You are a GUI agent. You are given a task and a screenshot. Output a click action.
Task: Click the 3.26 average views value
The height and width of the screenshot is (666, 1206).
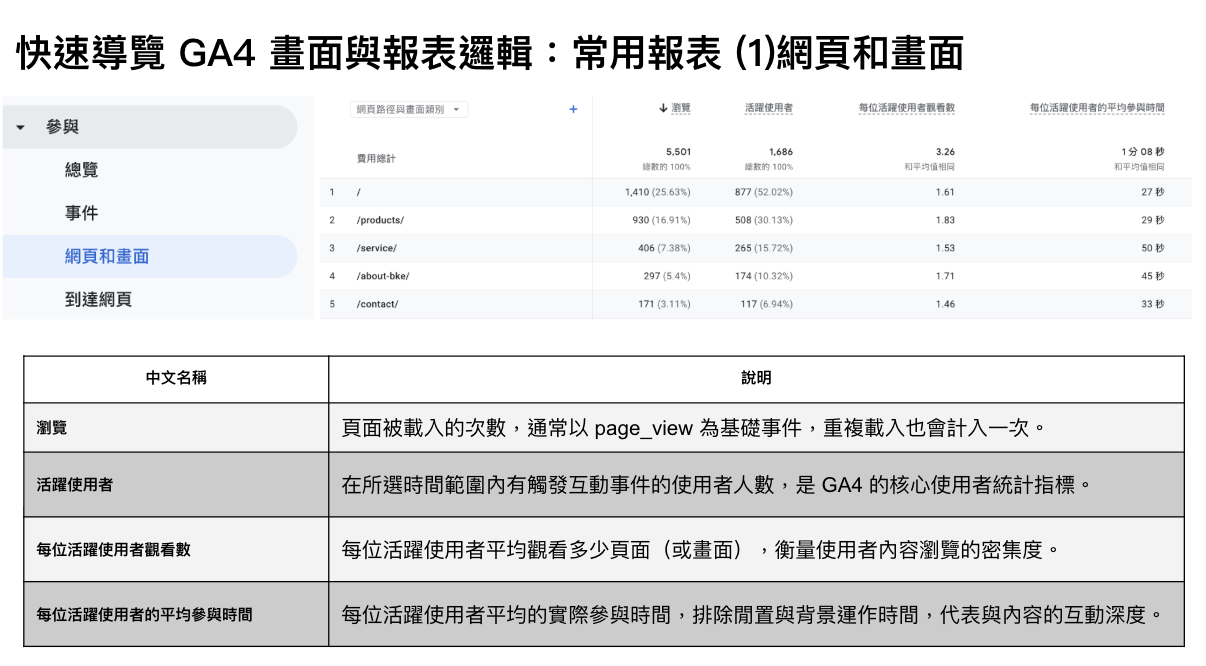pyautogui.click(x=945, y=152)
